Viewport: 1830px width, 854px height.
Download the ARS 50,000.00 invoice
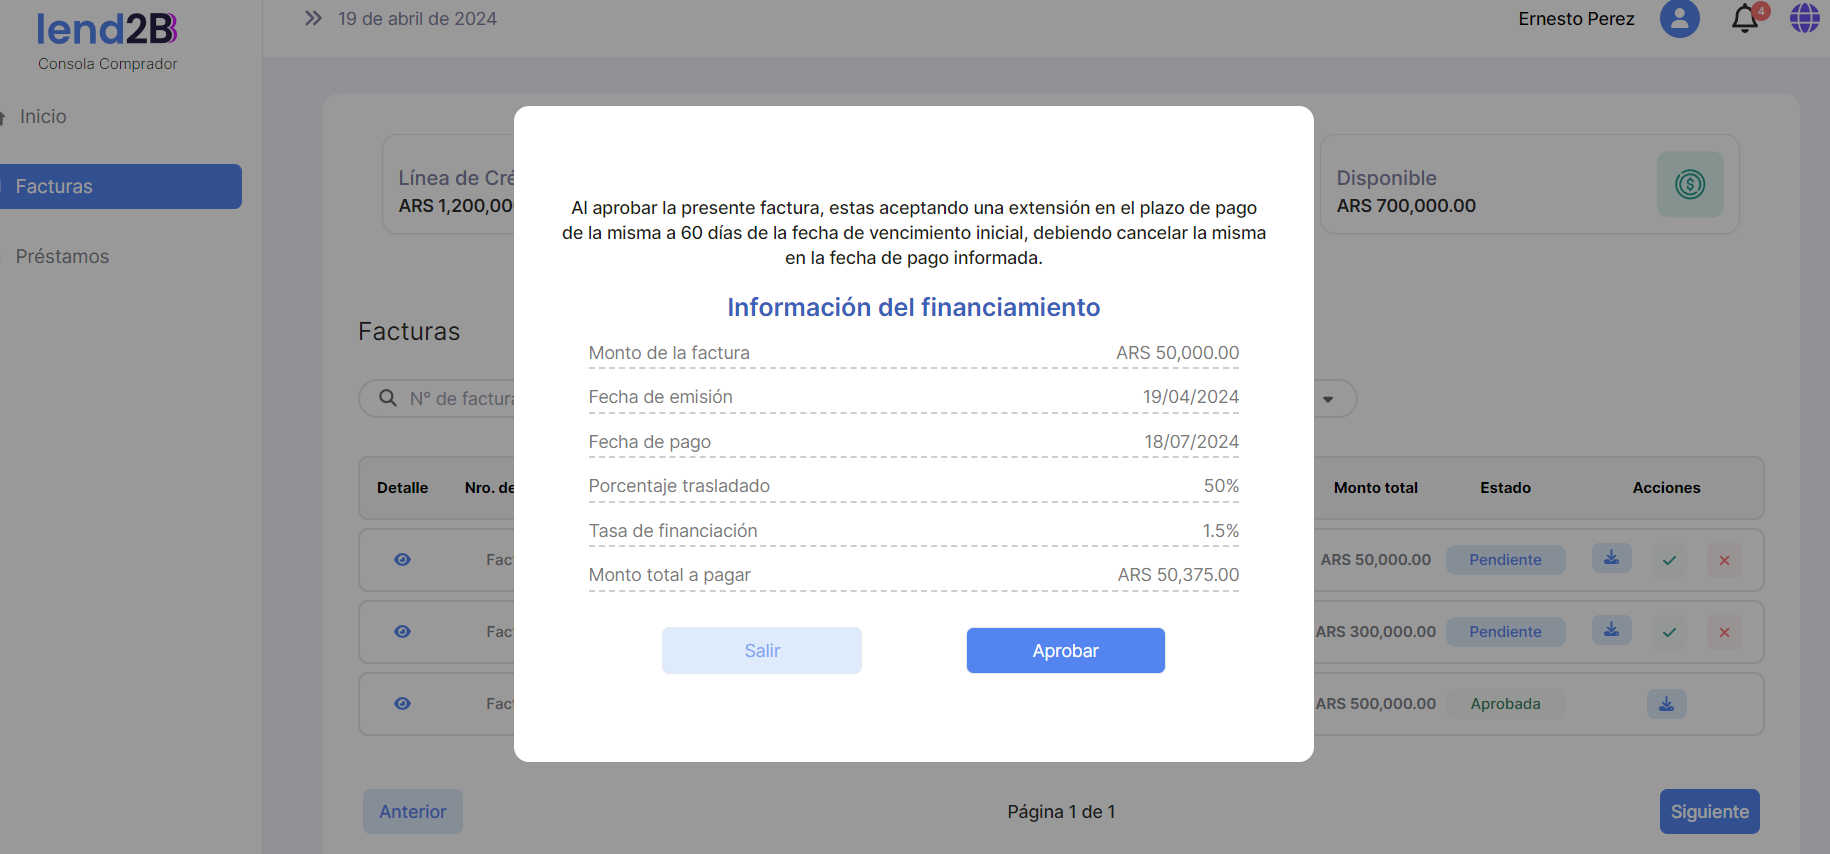coord(1611,559)
